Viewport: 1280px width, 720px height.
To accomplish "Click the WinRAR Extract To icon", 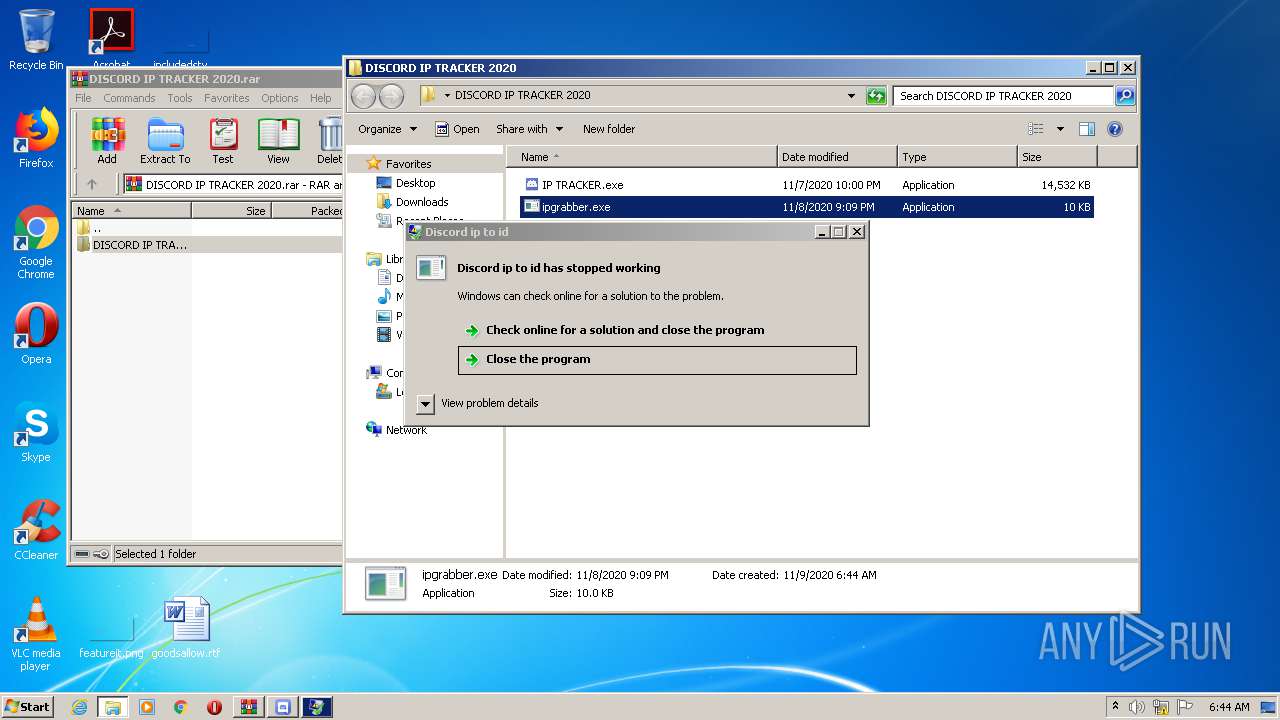I will click(x=165, y=141).
